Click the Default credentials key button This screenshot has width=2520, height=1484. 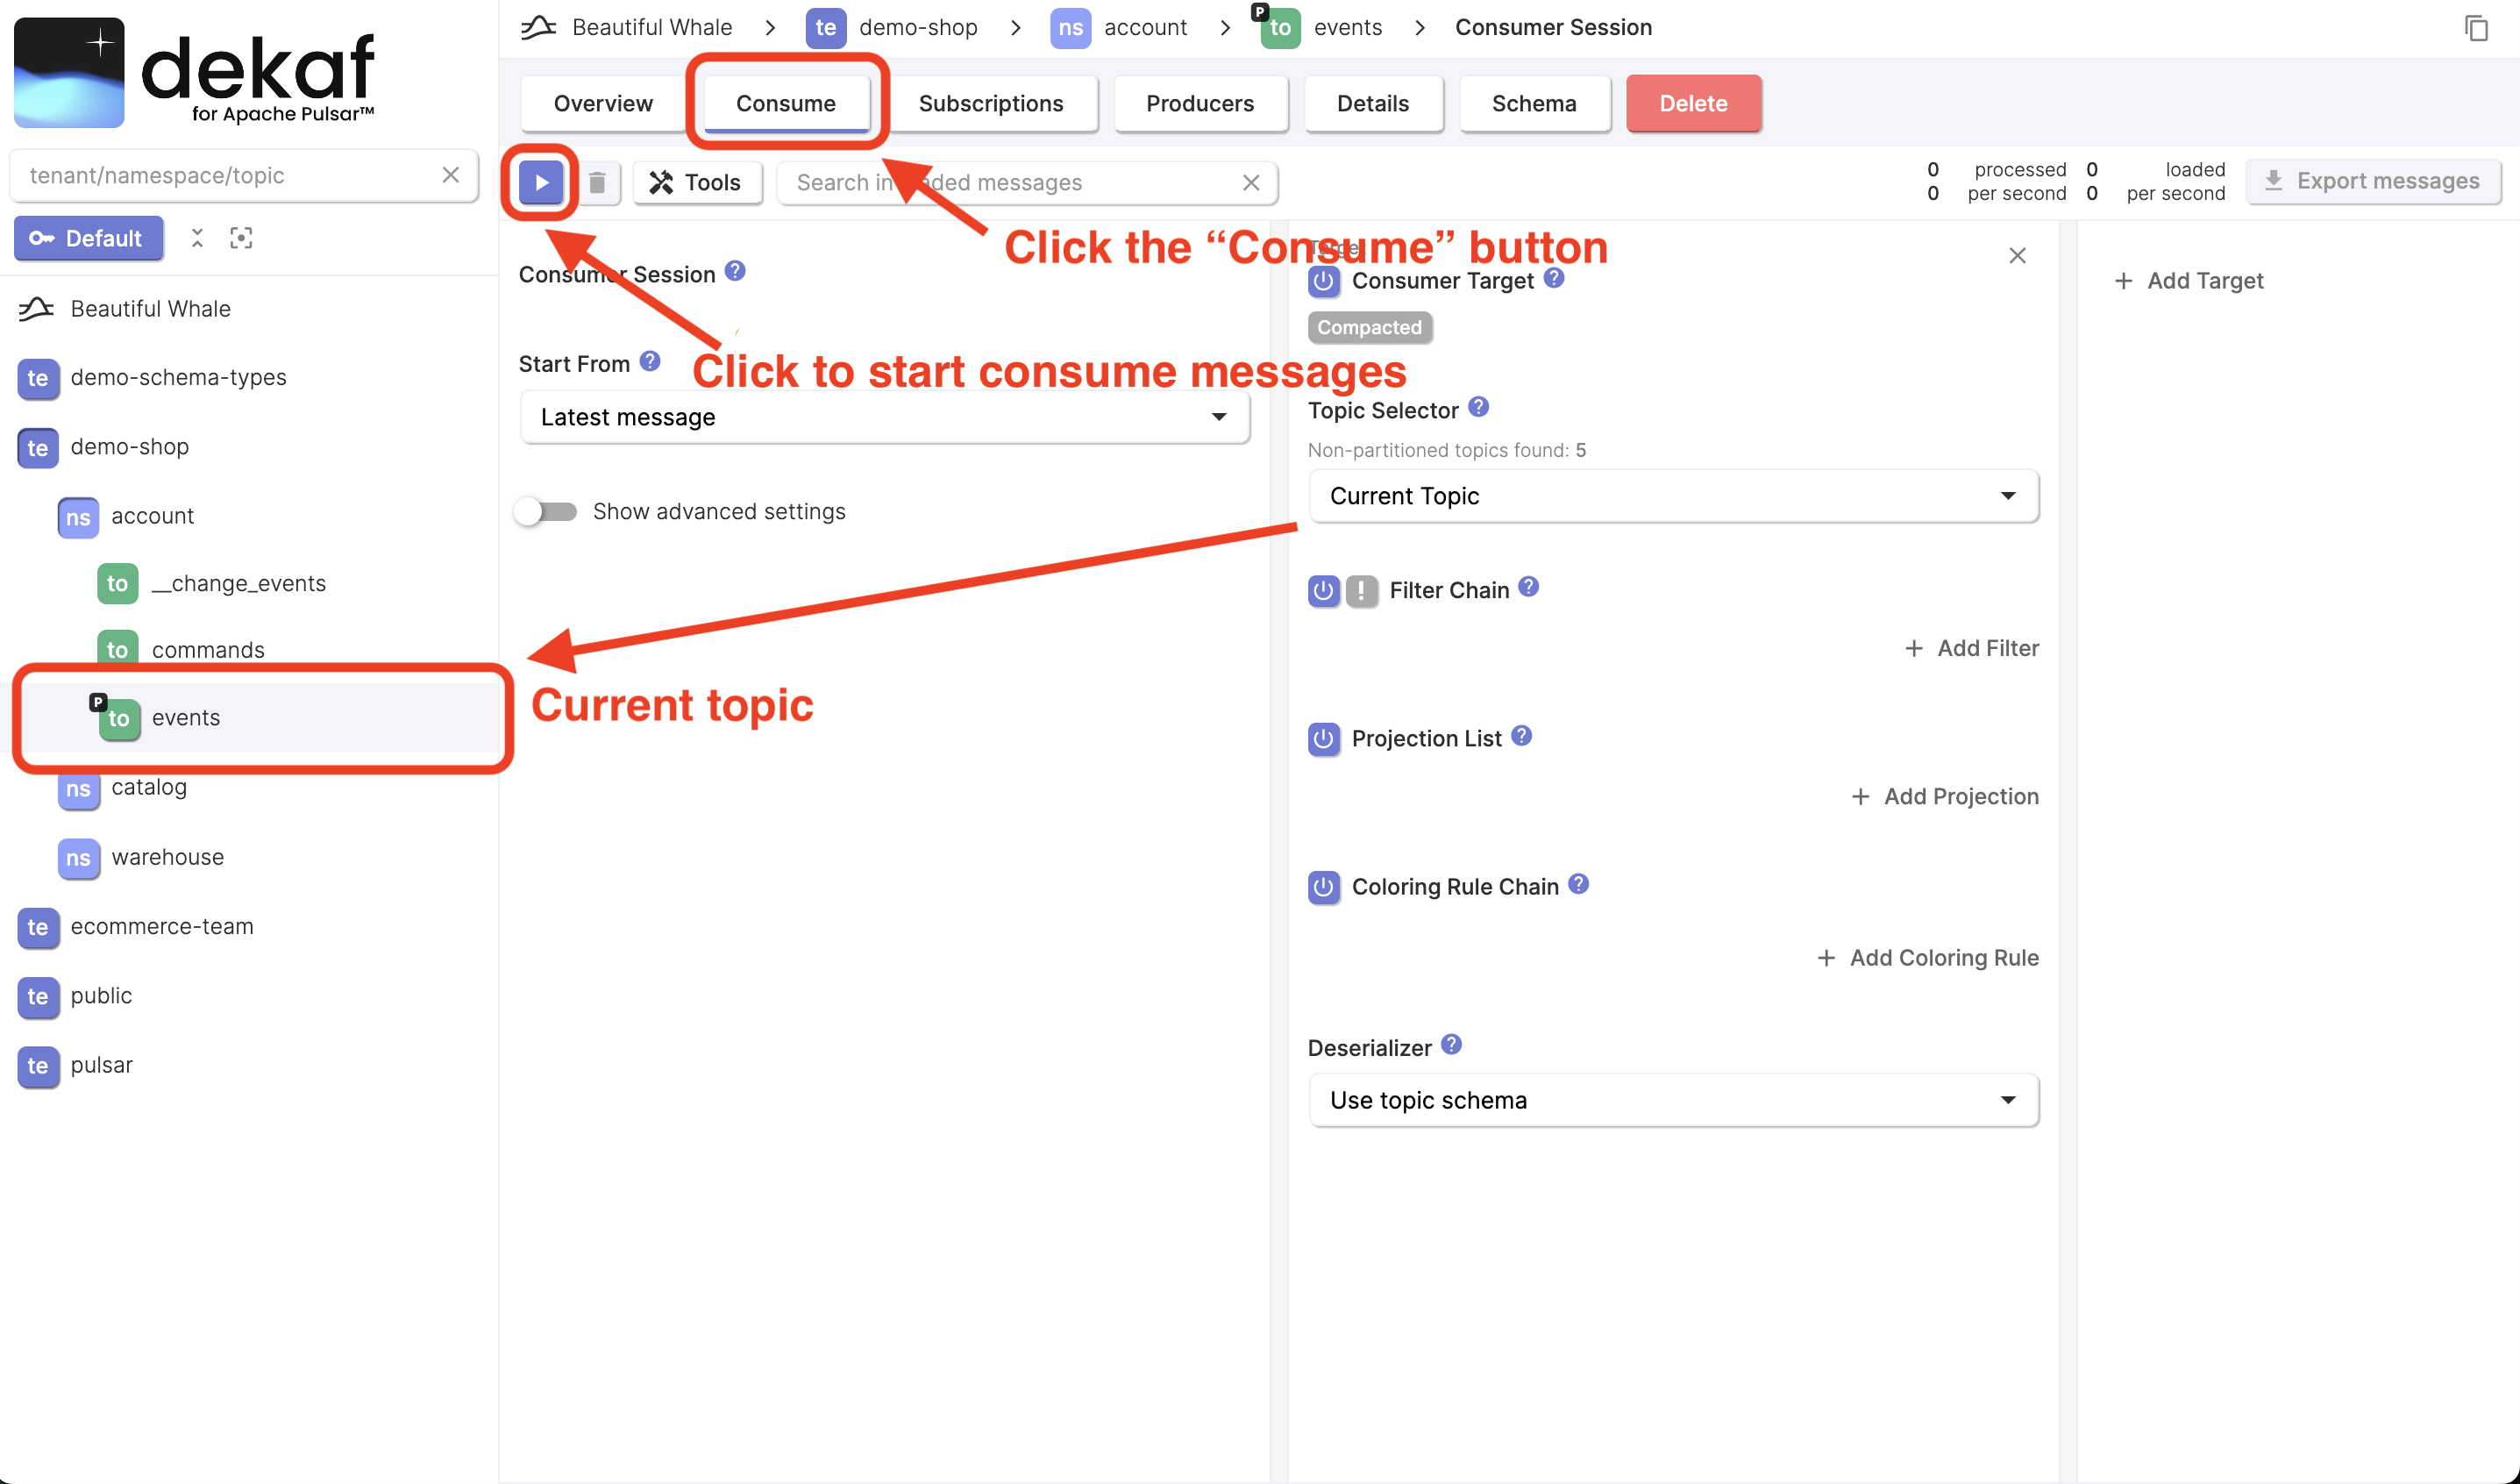88,238
